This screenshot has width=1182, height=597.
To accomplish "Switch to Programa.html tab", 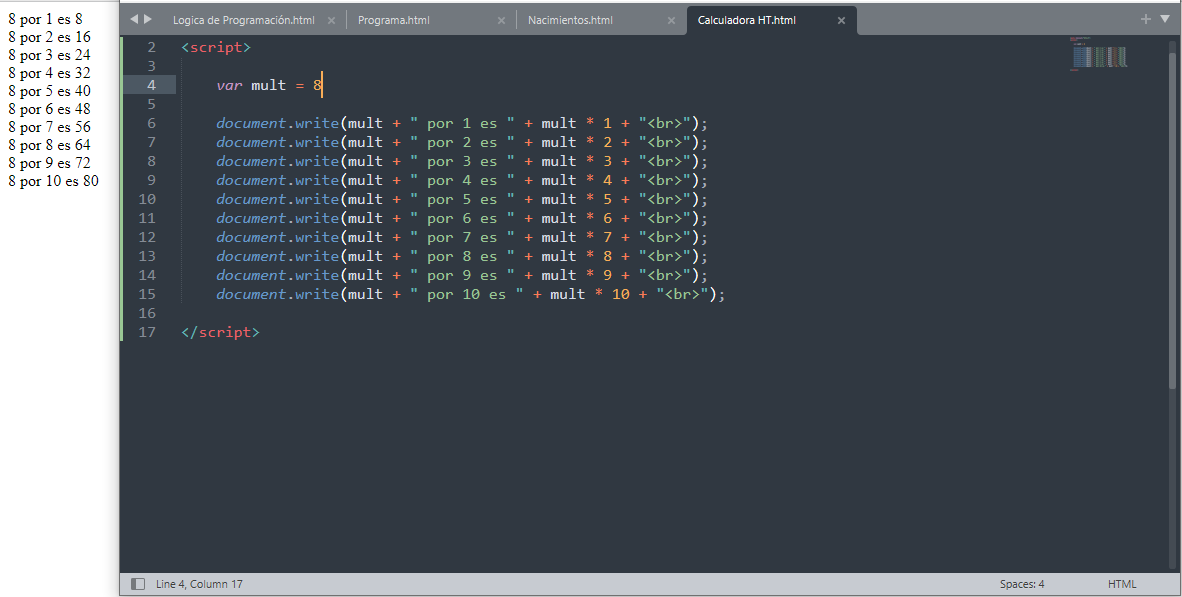I will tap(393, 20).
